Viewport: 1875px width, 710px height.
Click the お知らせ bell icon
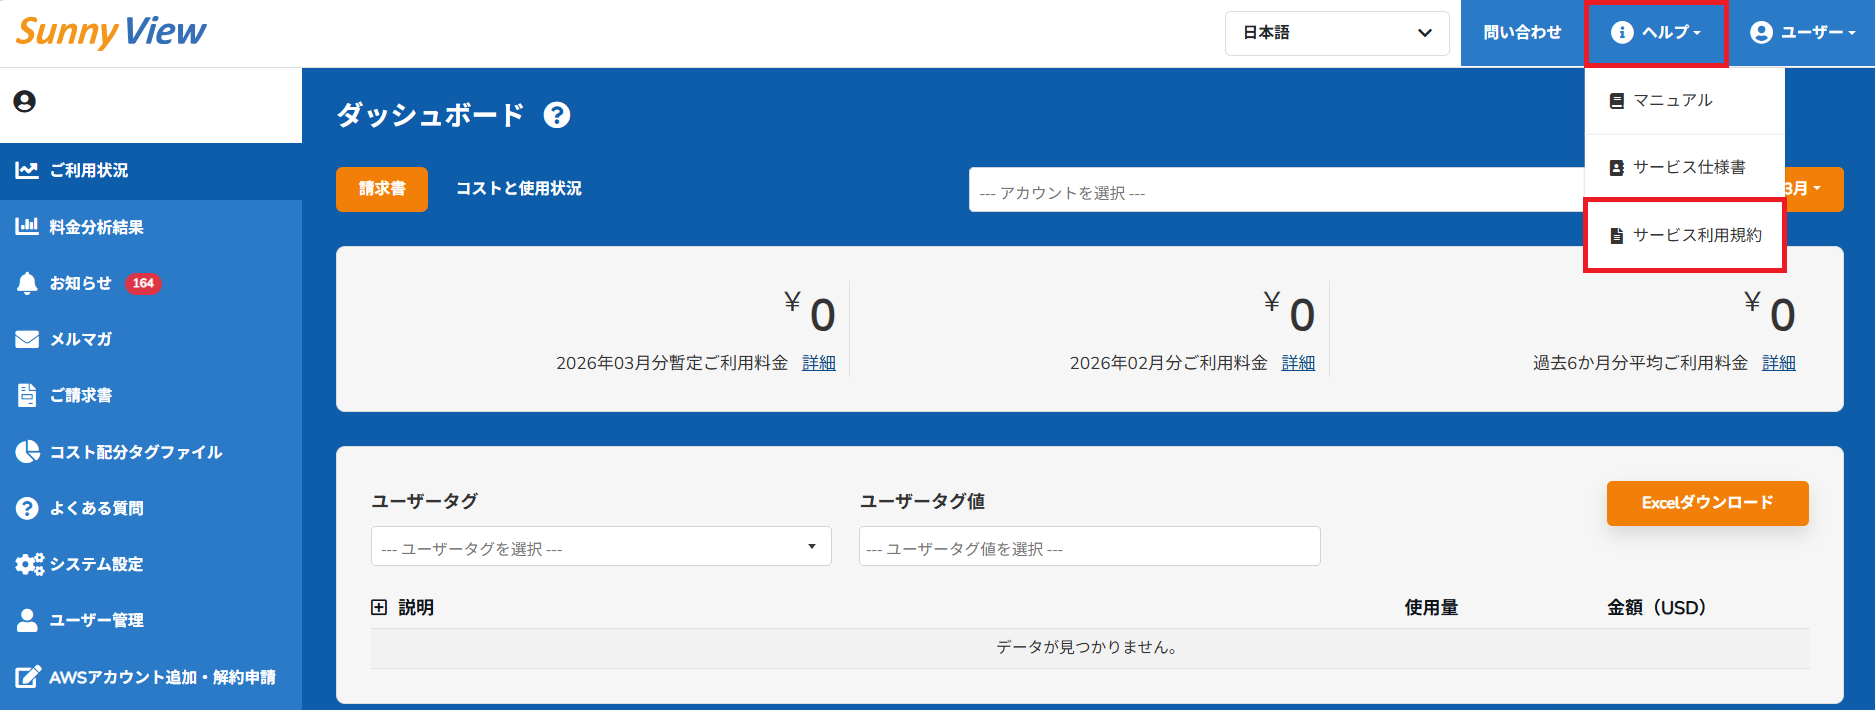(x=27, y=284)
